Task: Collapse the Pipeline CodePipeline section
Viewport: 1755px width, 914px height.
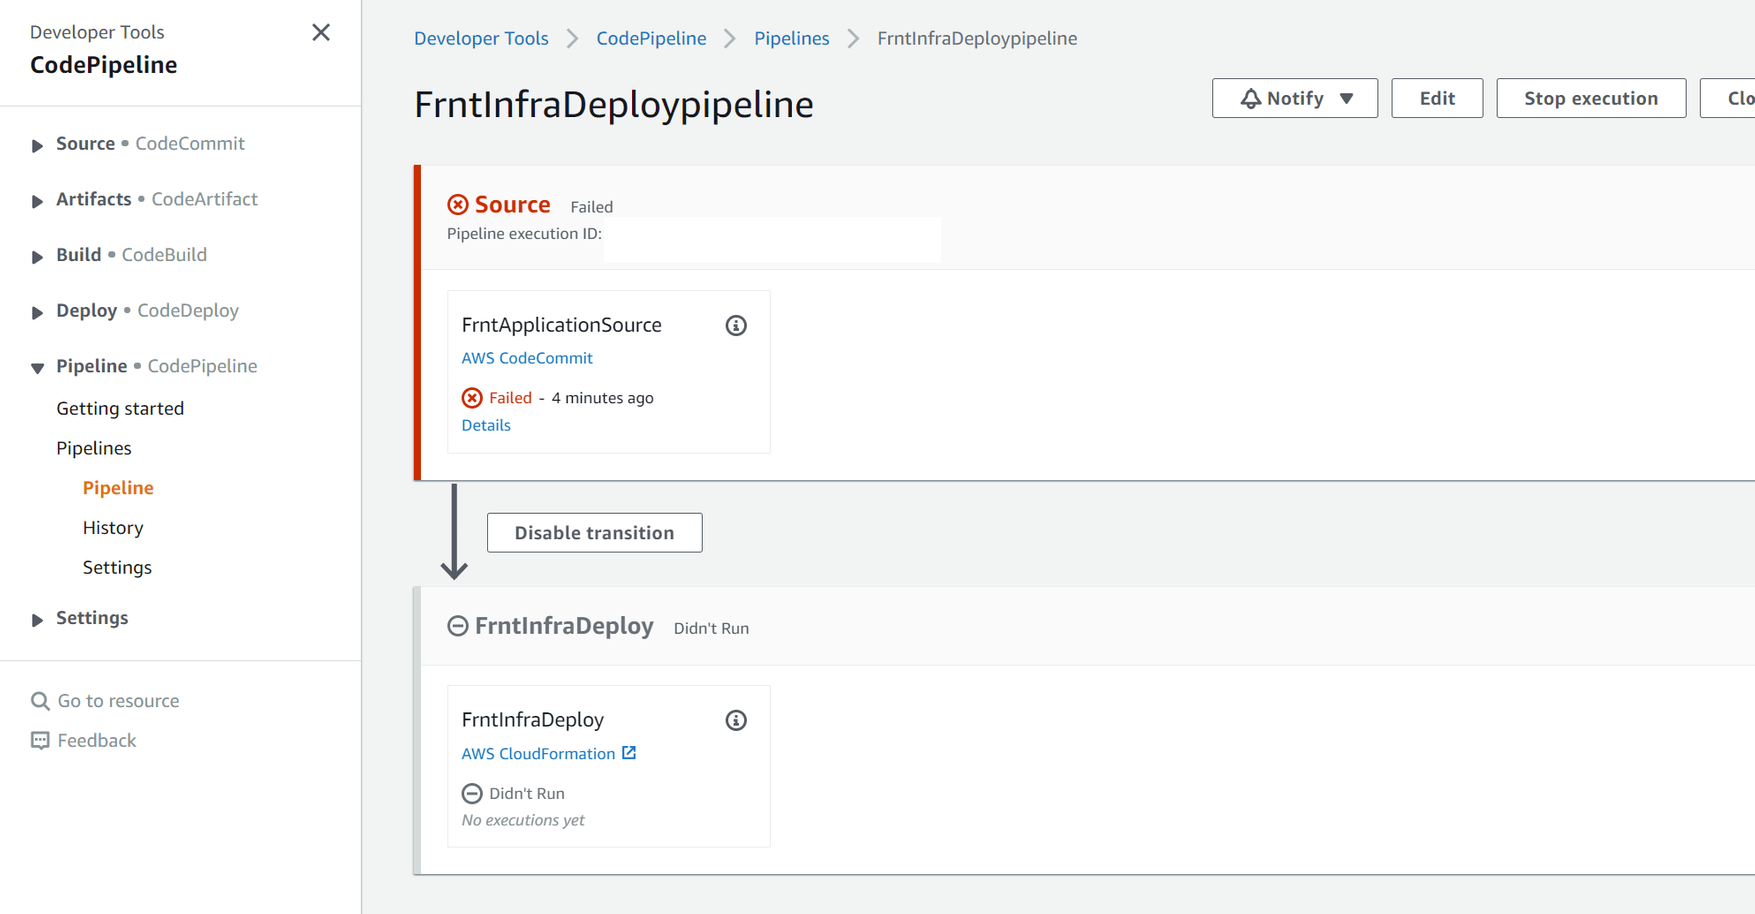Action: pos(36,366)
